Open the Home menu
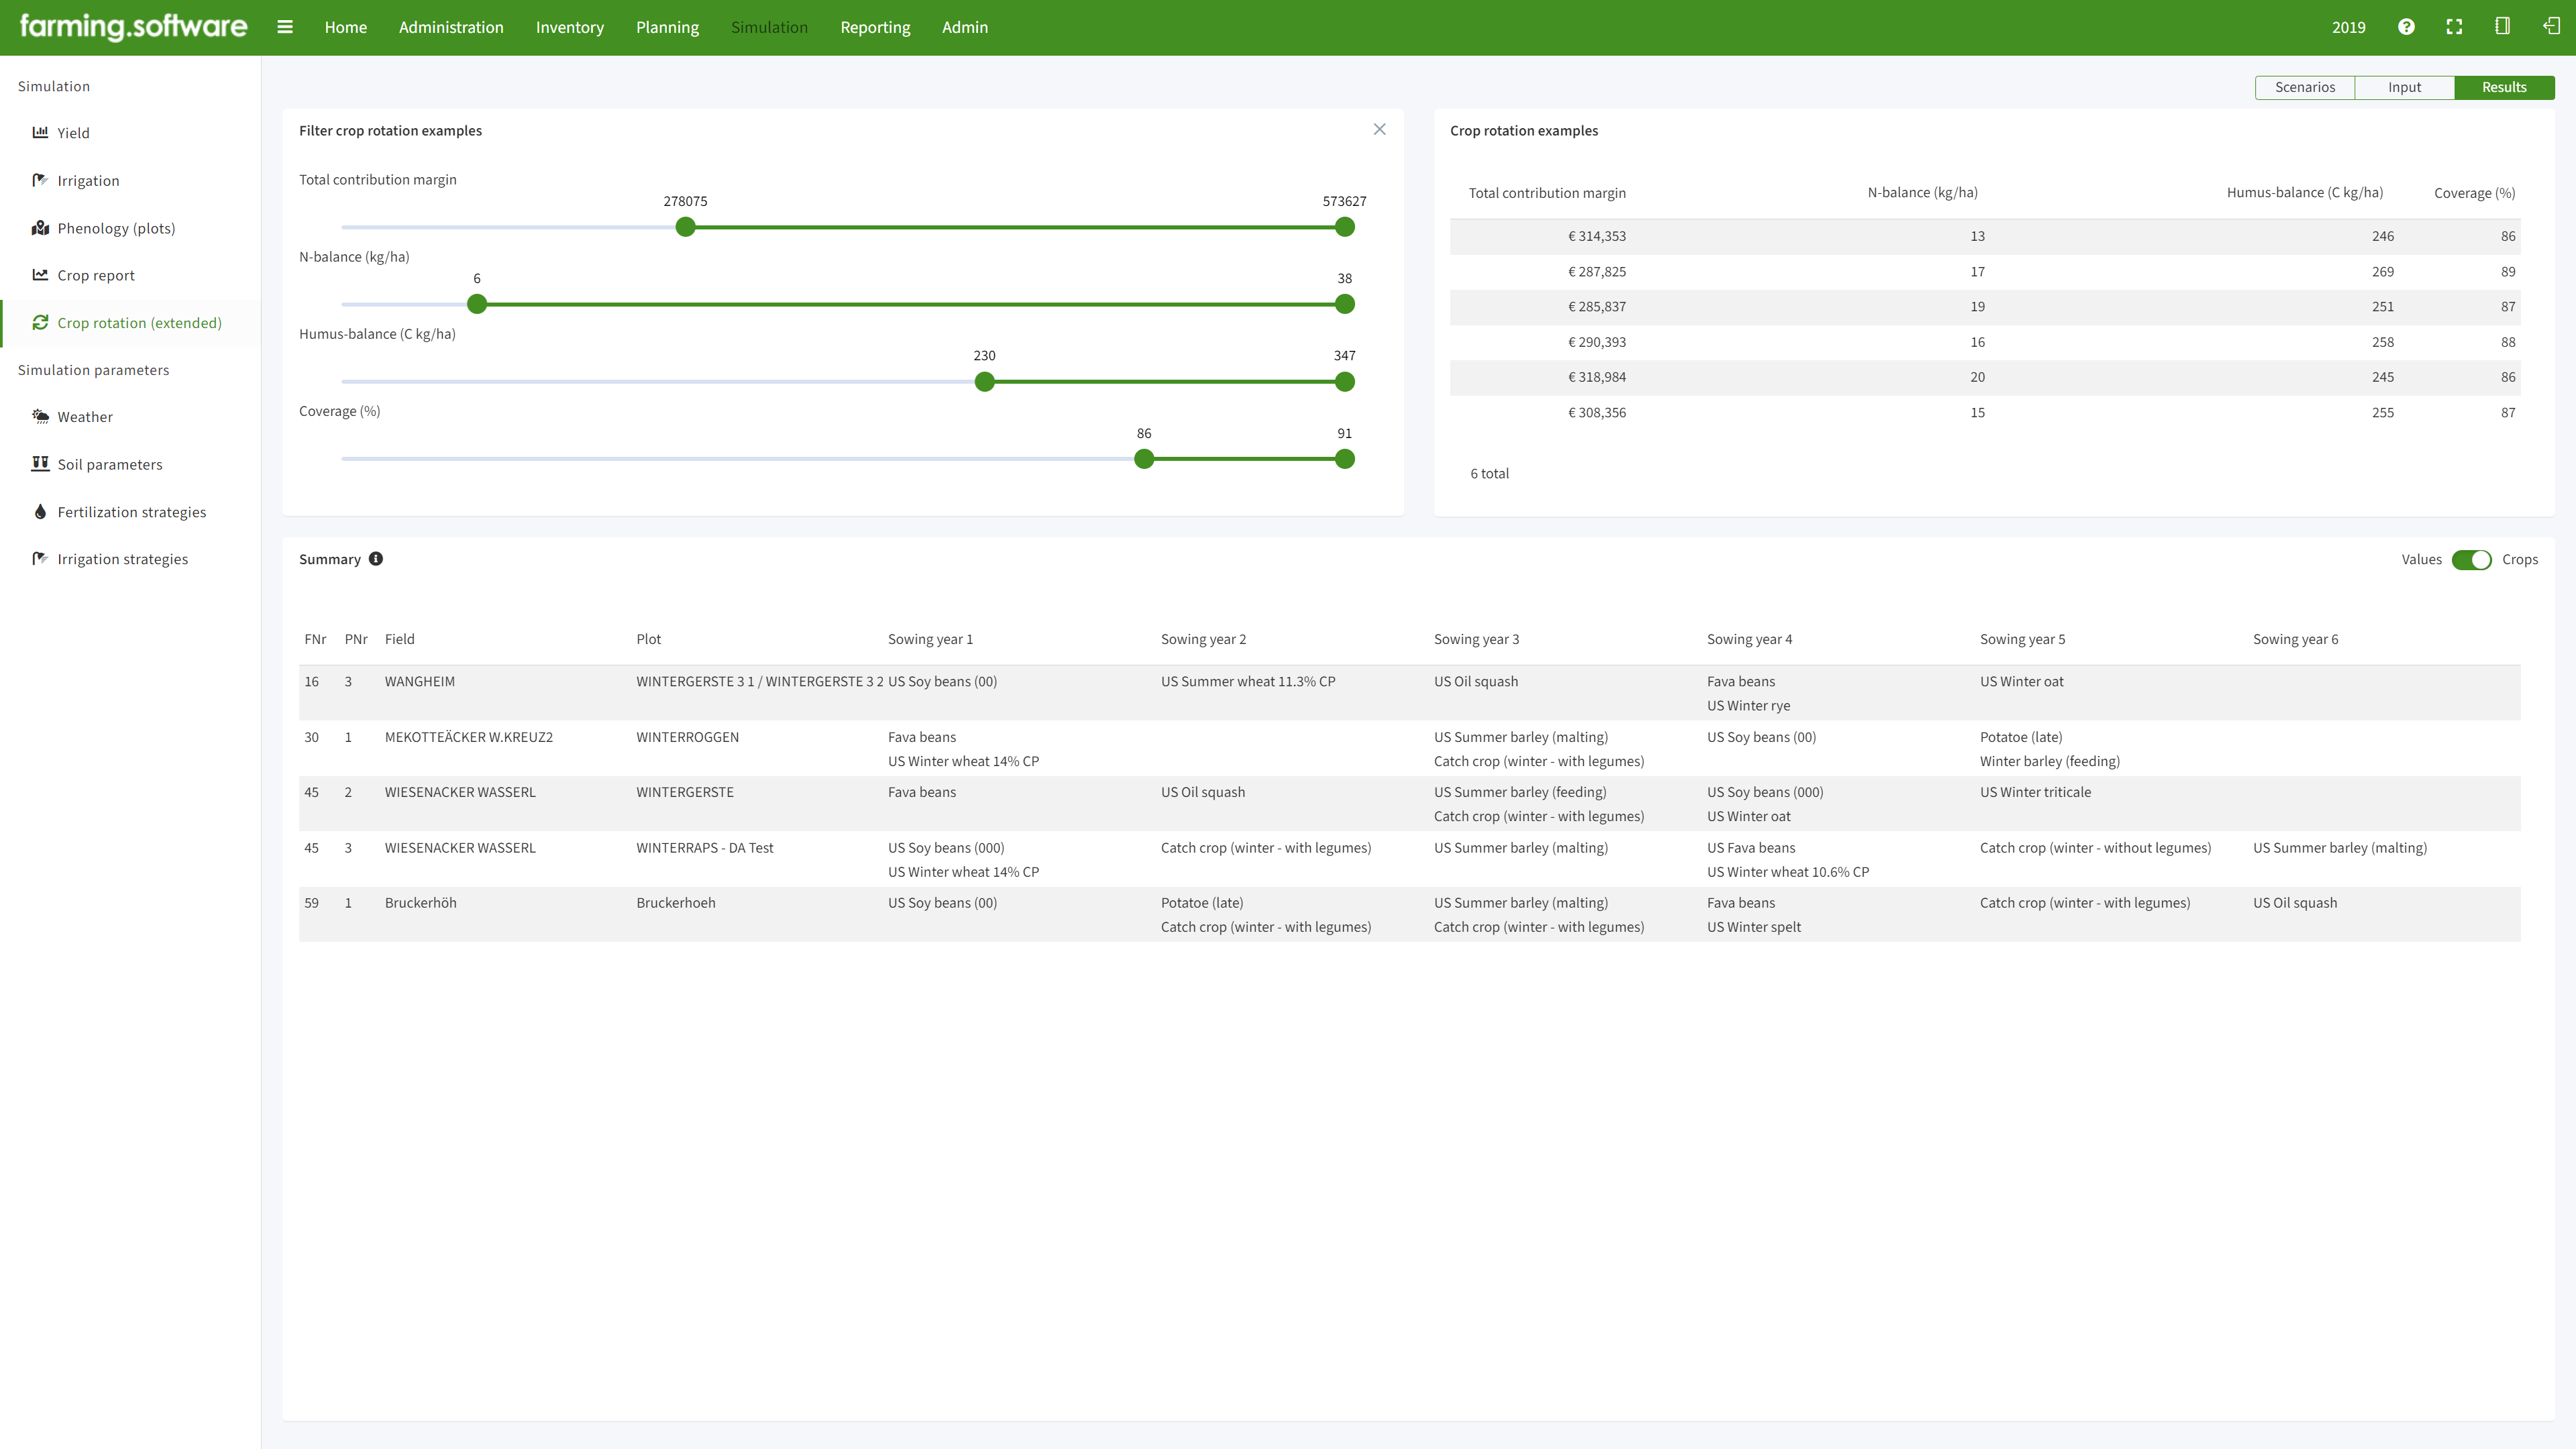 click(x=345, y=27)
